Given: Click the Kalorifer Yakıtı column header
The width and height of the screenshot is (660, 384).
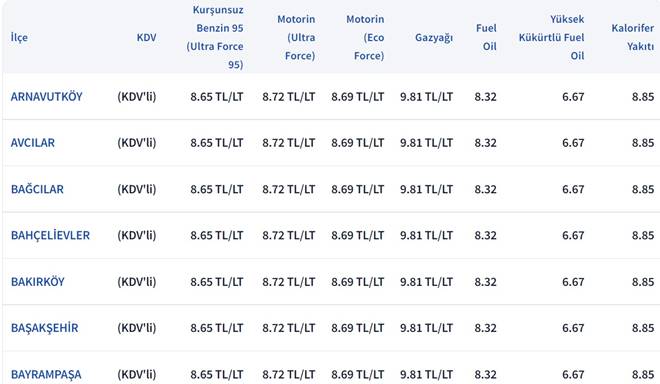Looking at the screenshot, I should [x=633, y=37].
